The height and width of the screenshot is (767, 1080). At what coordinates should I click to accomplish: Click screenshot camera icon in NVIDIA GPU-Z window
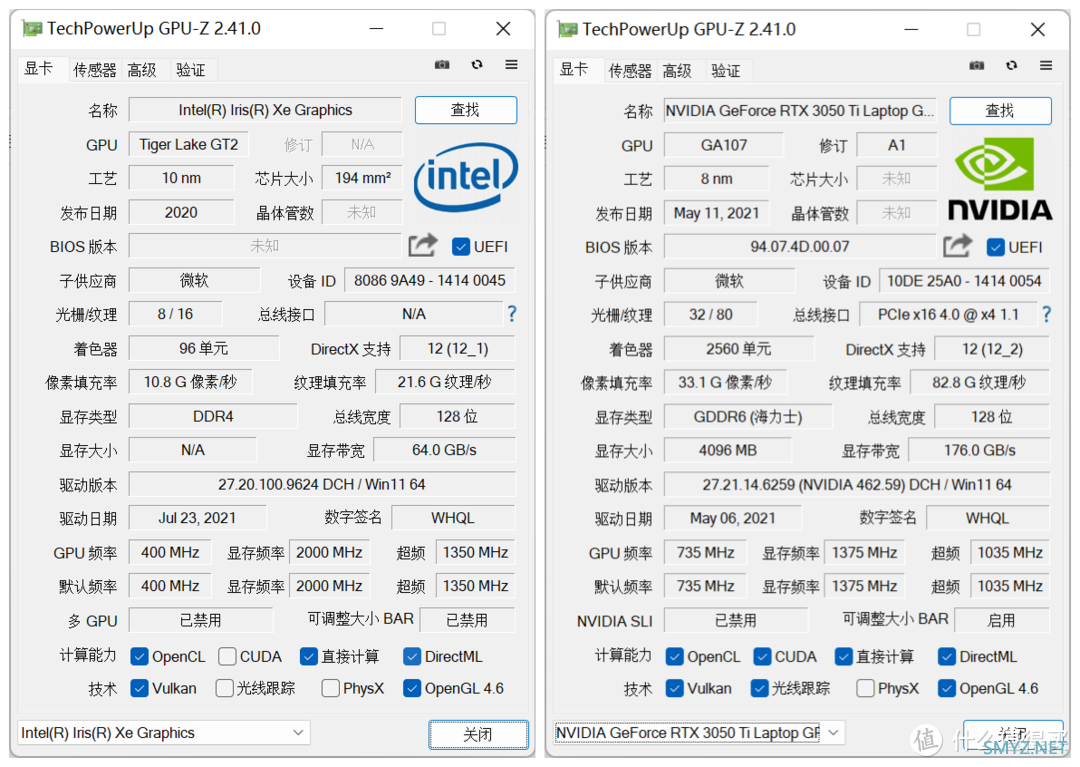977,65
